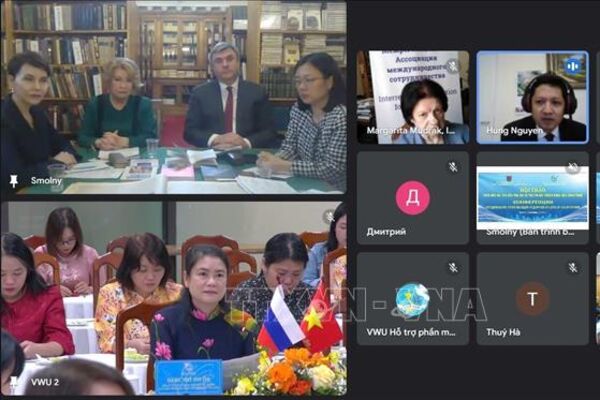Viewport: 600px width, 400px height.
Task: Select the Smolny main video feed
Action: [x=173, y=97]
